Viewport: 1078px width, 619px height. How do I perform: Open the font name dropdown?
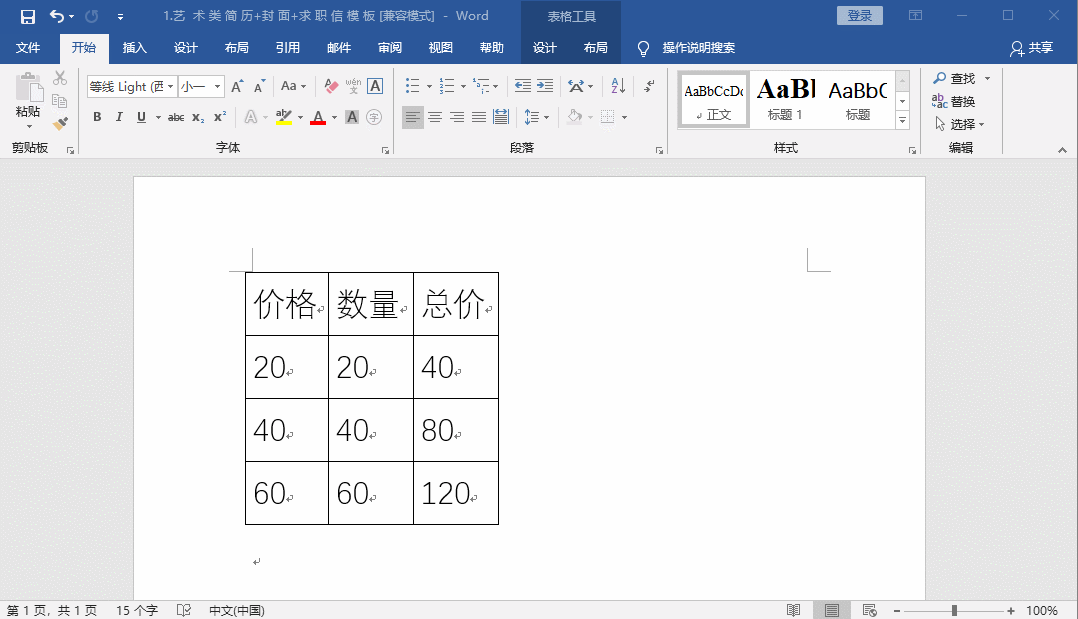click(170, 86)
